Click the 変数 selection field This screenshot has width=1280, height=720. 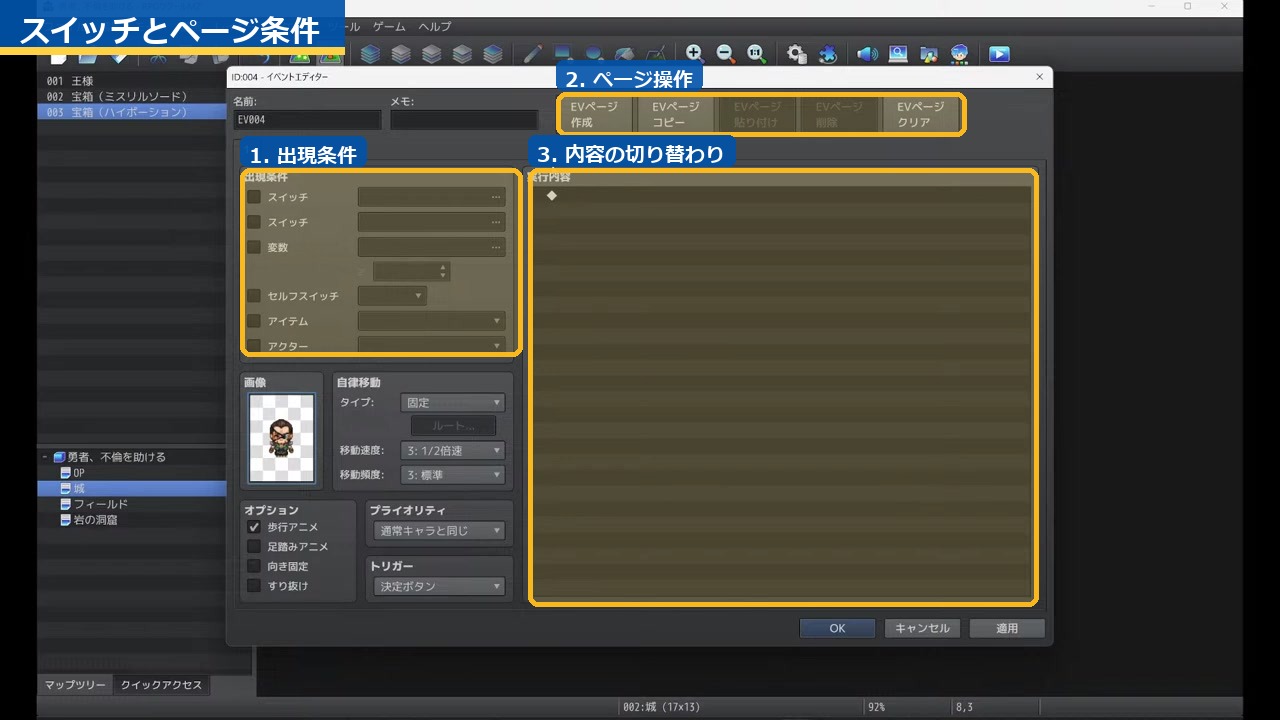tap(432, 247)
